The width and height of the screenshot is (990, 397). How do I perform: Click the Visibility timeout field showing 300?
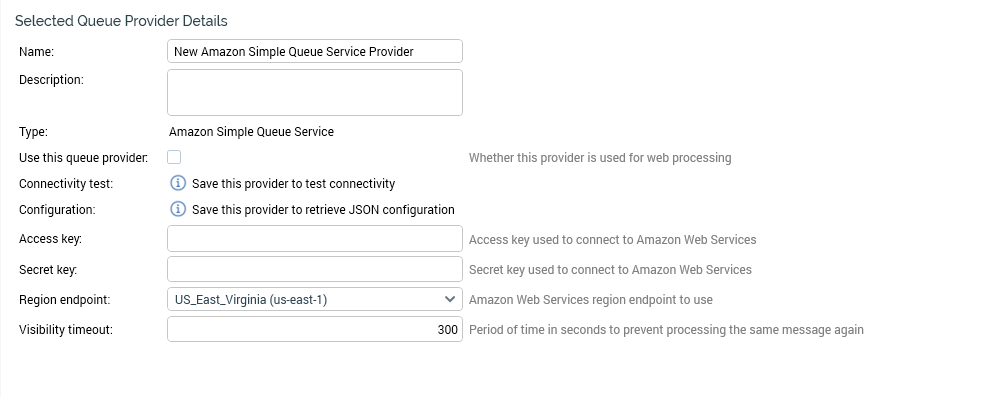(314, 329)
